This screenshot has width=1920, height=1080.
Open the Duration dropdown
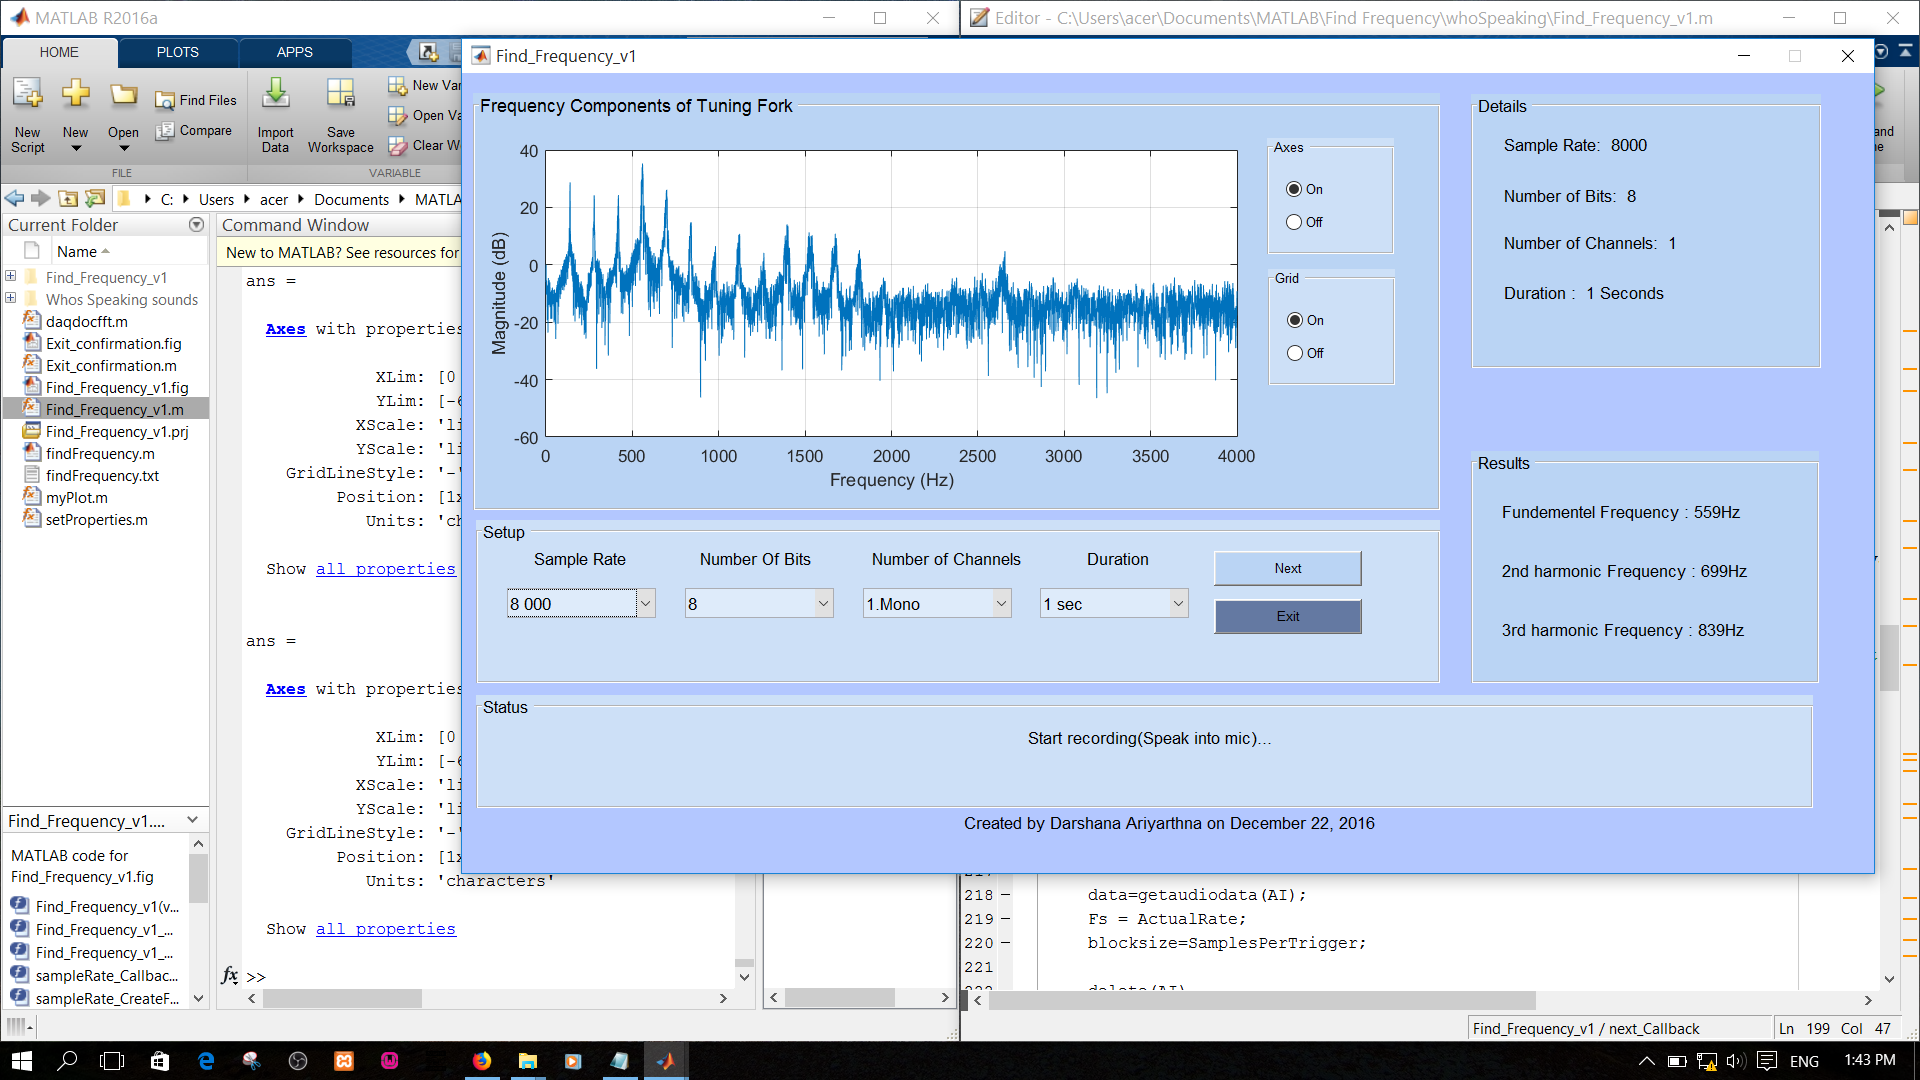pos(1178,603)
